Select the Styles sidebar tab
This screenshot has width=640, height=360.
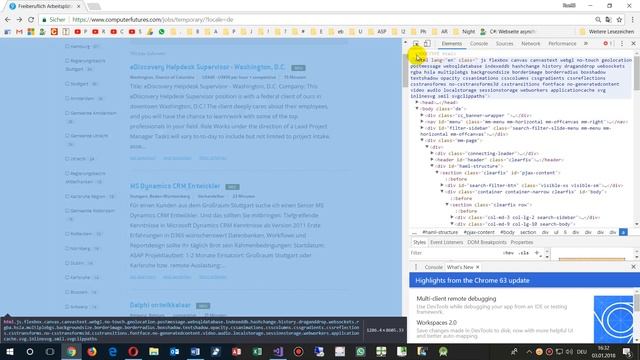(419, 242)
